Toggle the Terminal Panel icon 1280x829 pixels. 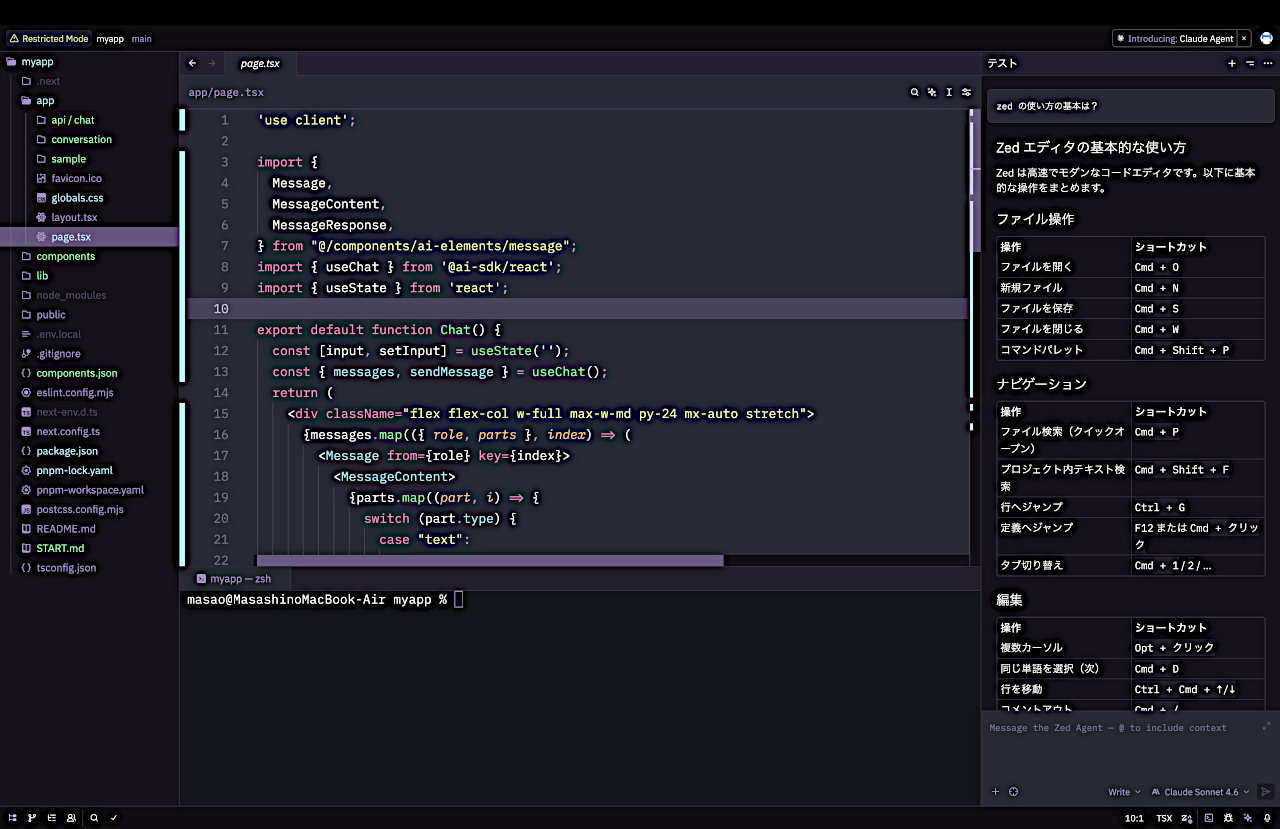click(x=1209, y=818)
